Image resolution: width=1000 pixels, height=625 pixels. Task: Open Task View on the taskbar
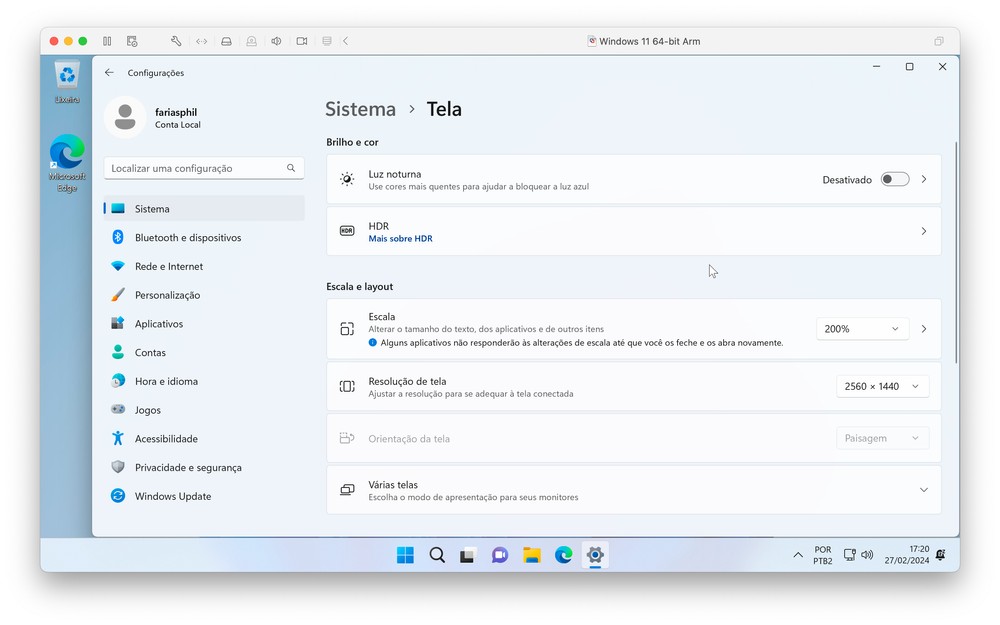tap(468, 555)
